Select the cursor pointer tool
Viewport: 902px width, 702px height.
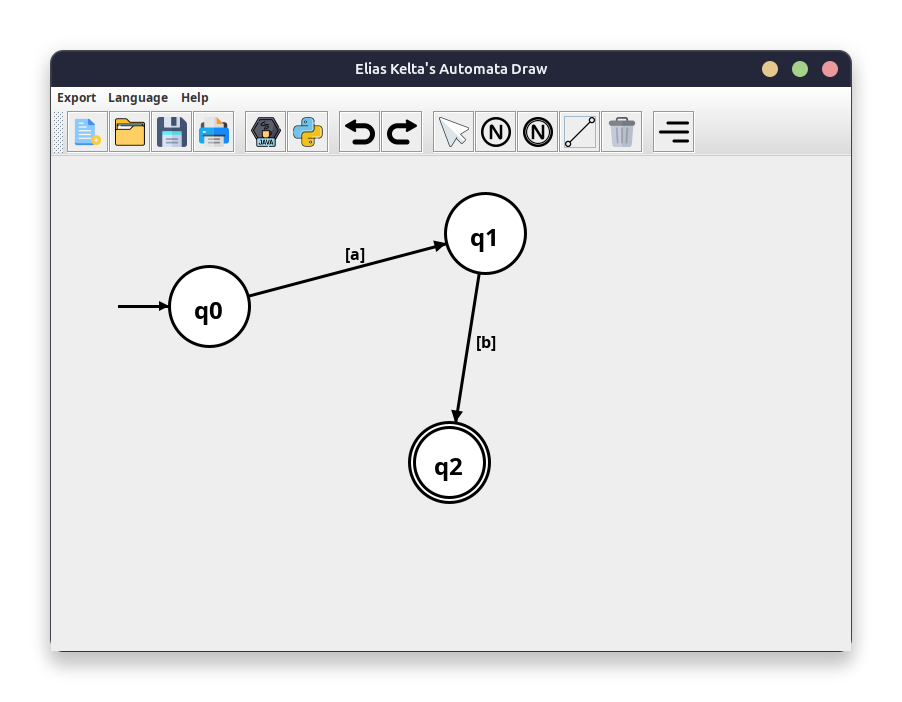pos(454,132)
